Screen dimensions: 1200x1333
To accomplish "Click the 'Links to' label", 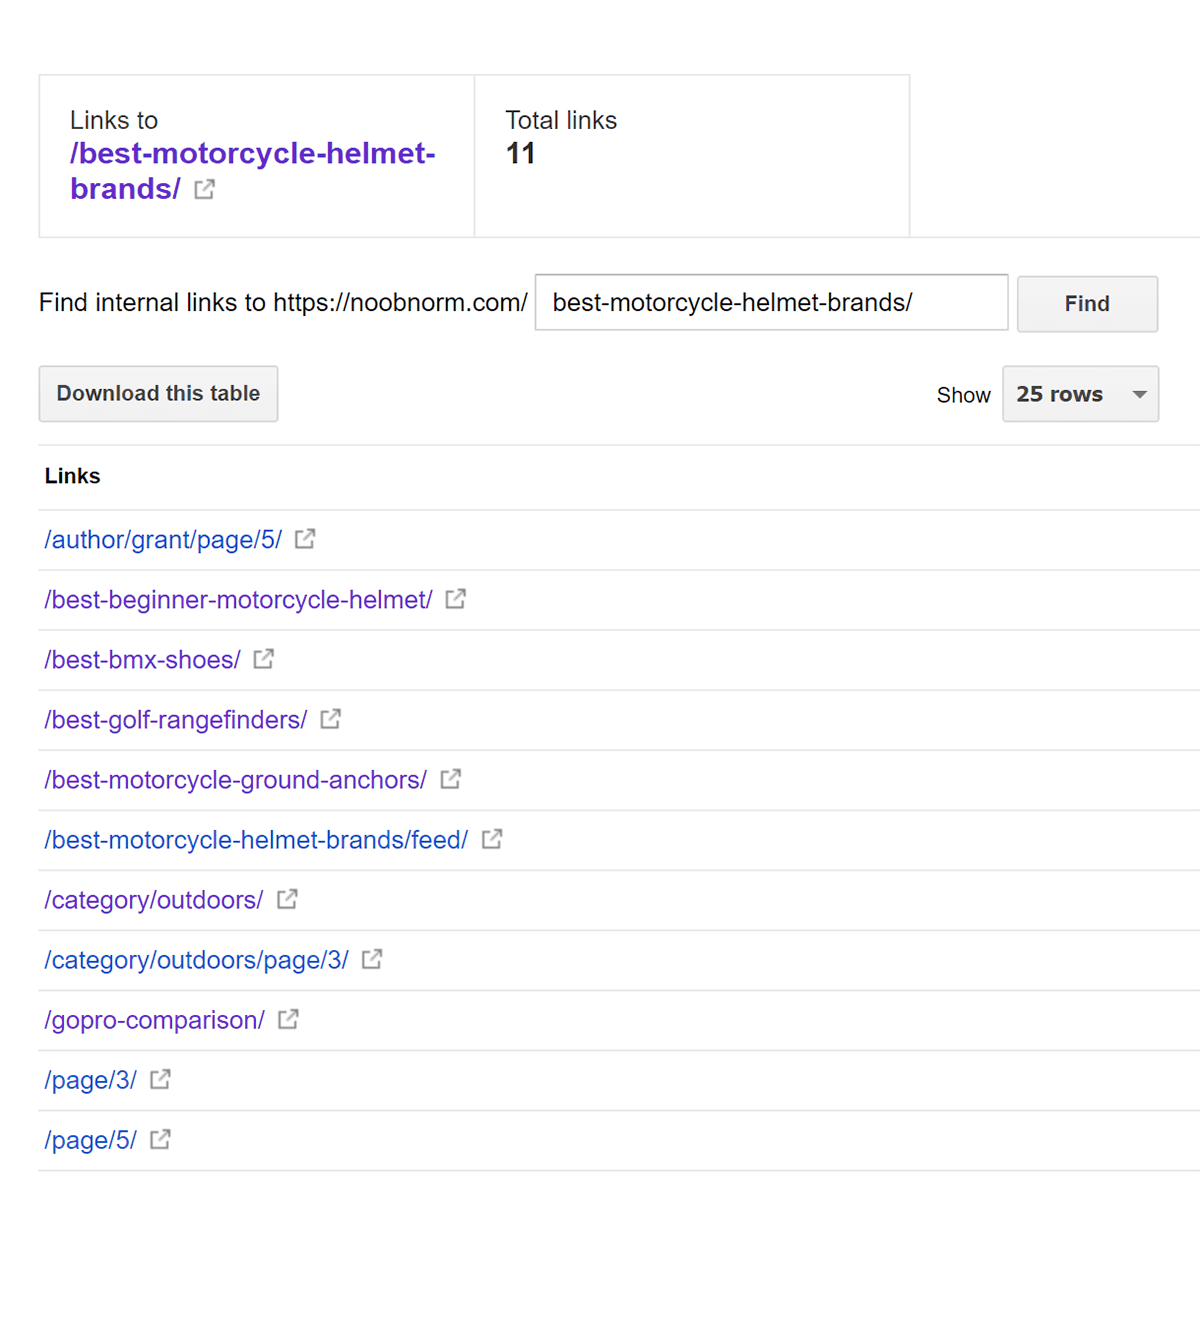I will point(114,120).
